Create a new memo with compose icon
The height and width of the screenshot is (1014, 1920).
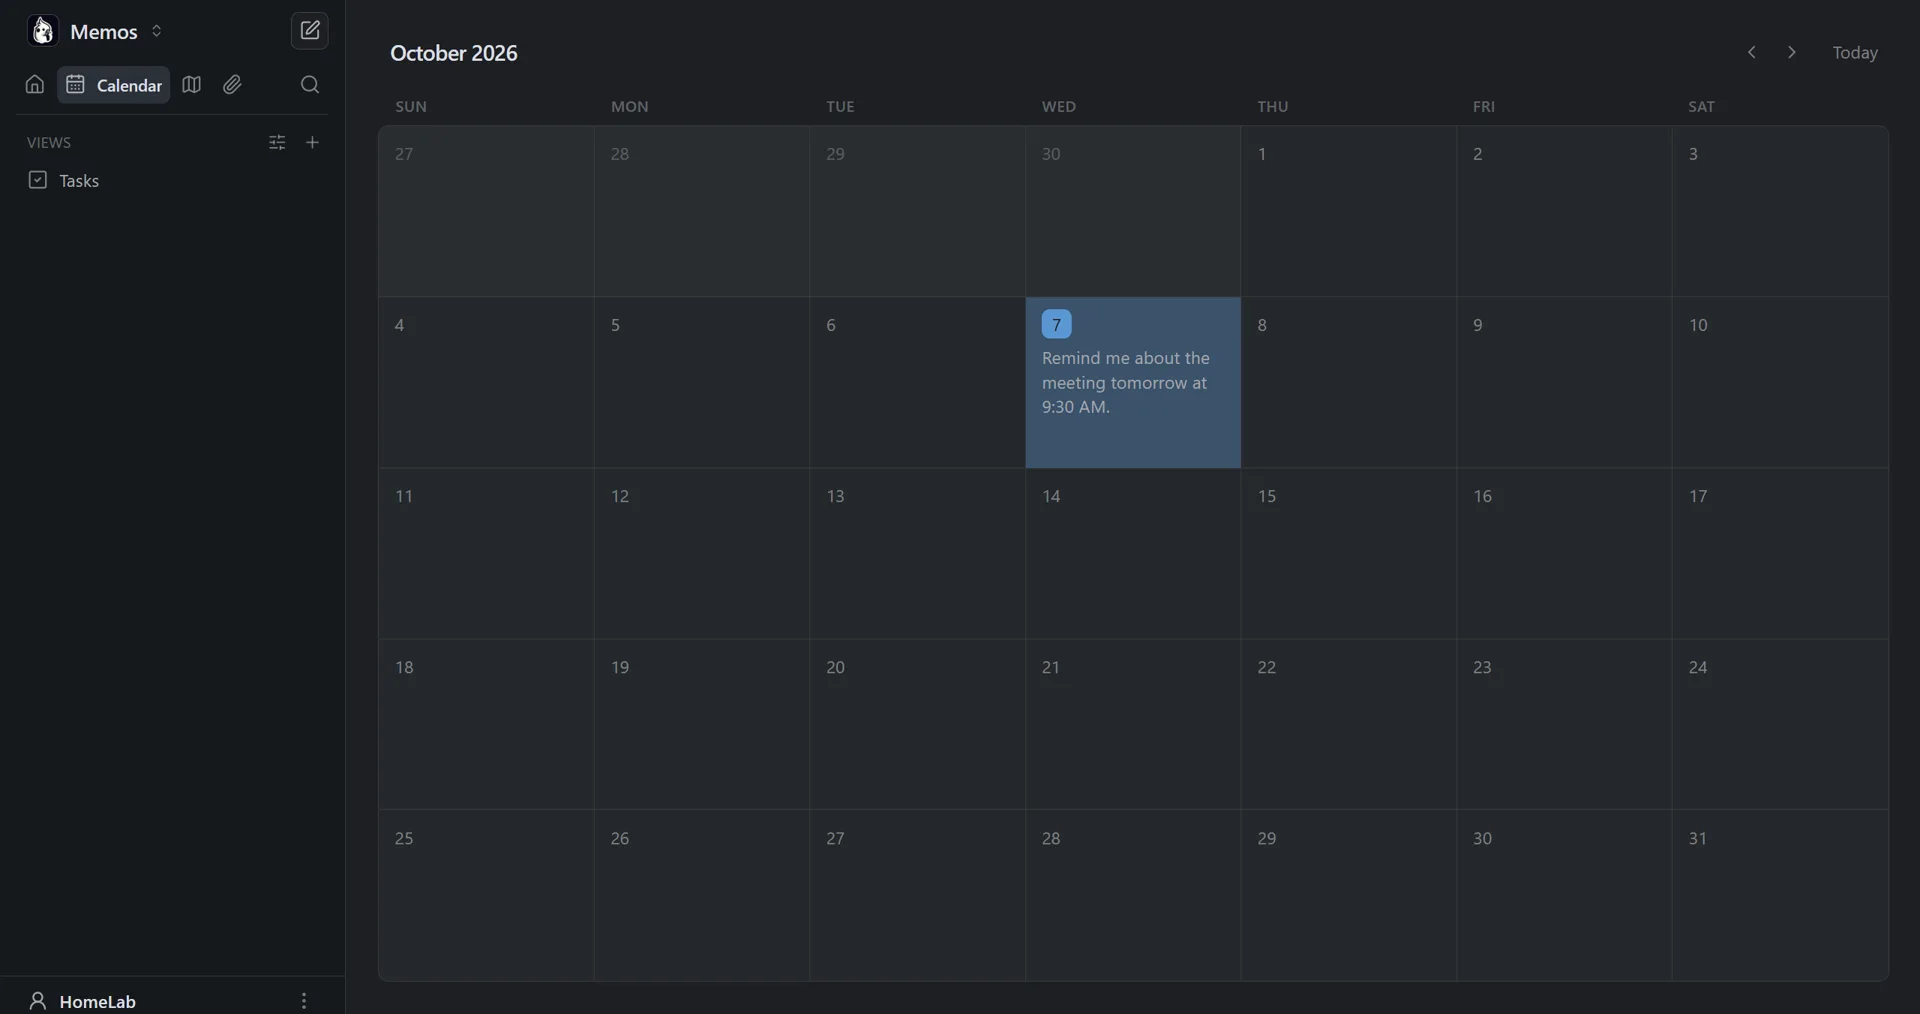click(309, 31)
